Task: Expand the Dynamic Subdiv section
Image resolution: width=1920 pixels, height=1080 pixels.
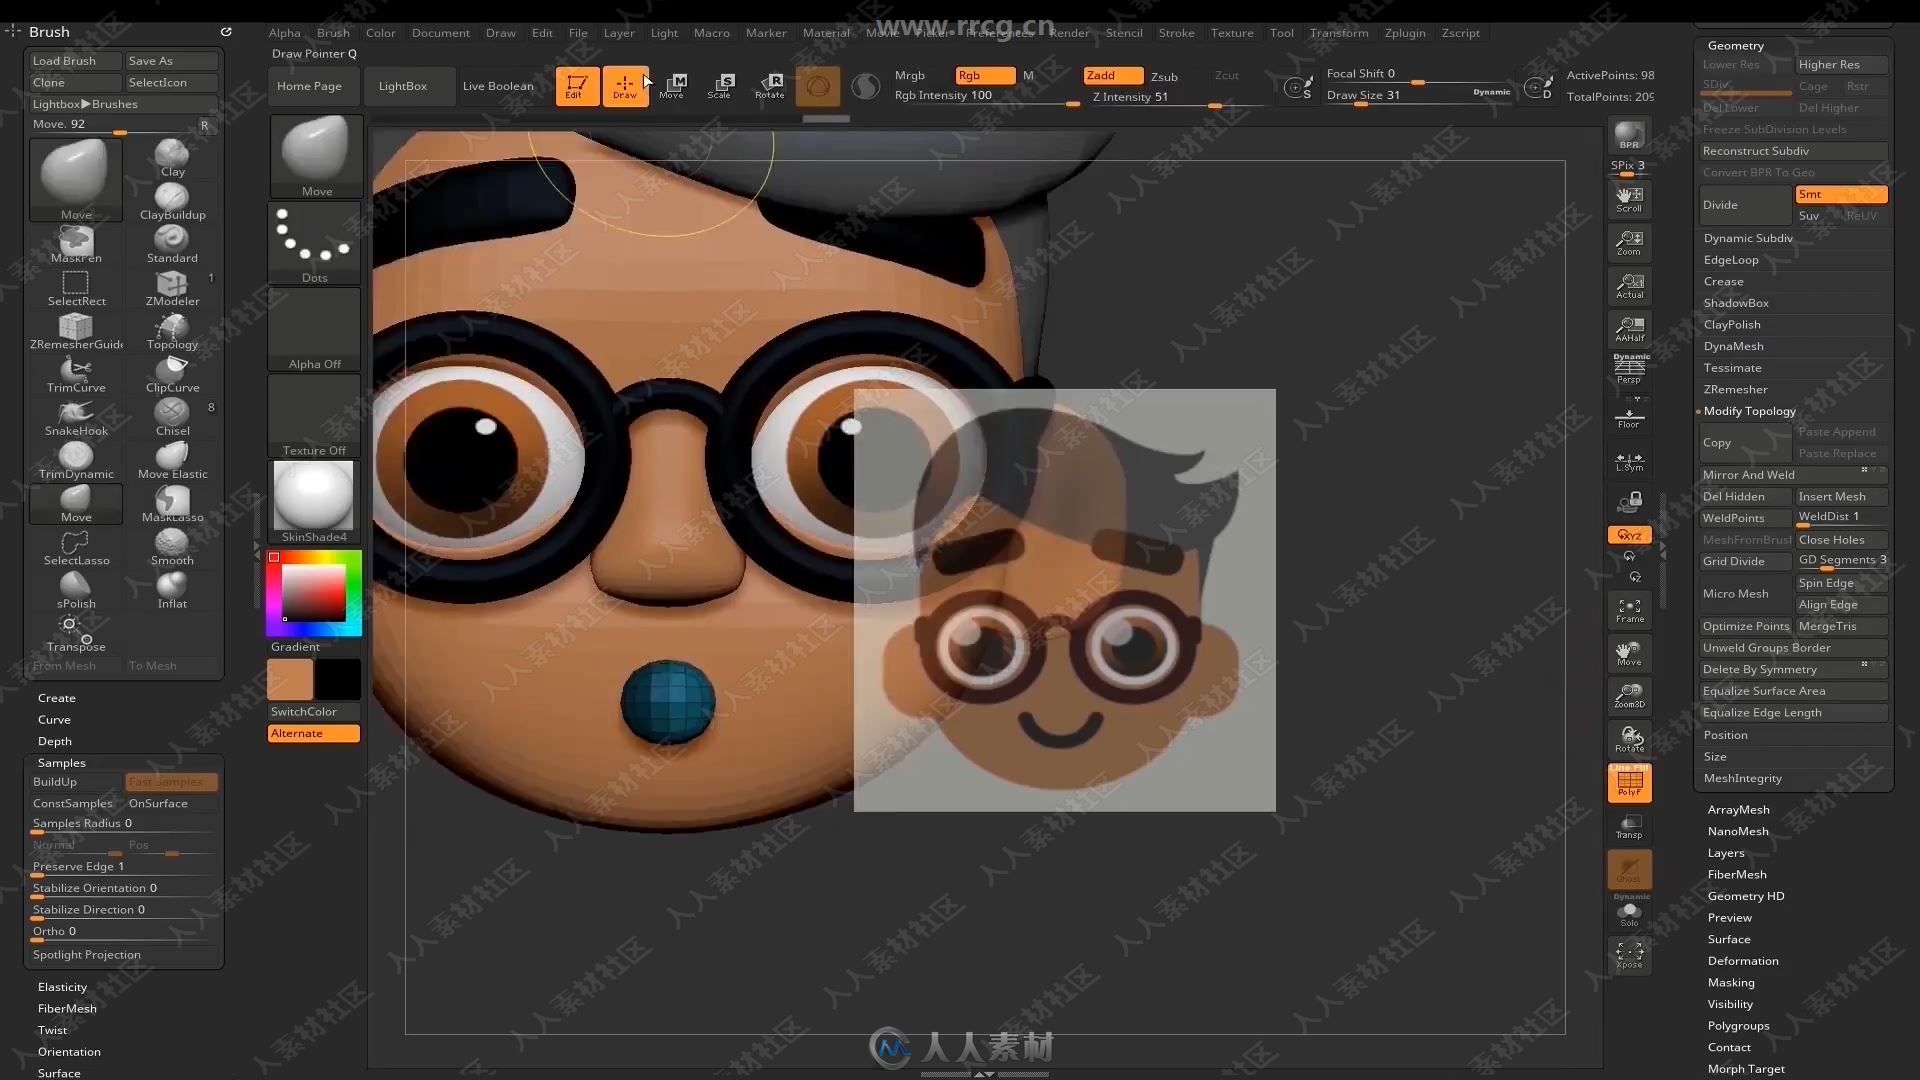Action: 1748,238
